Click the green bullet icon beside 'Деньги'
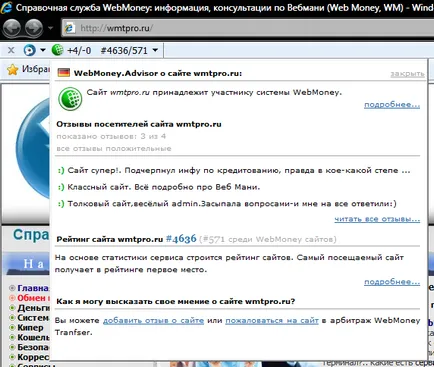This screenshot has width=434, height=367. [12, 308]
